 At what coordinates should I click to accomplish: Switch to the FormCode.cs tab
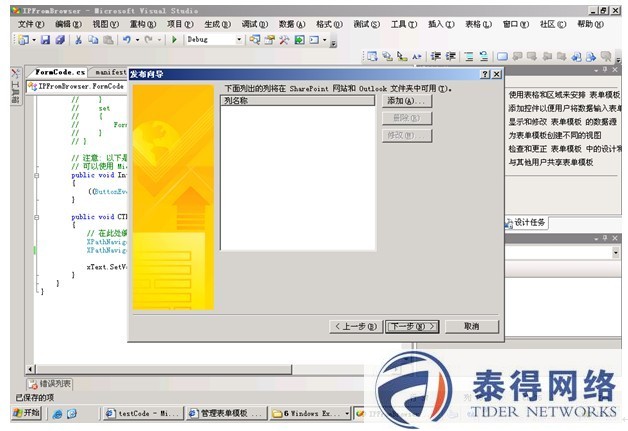[60, 72]
